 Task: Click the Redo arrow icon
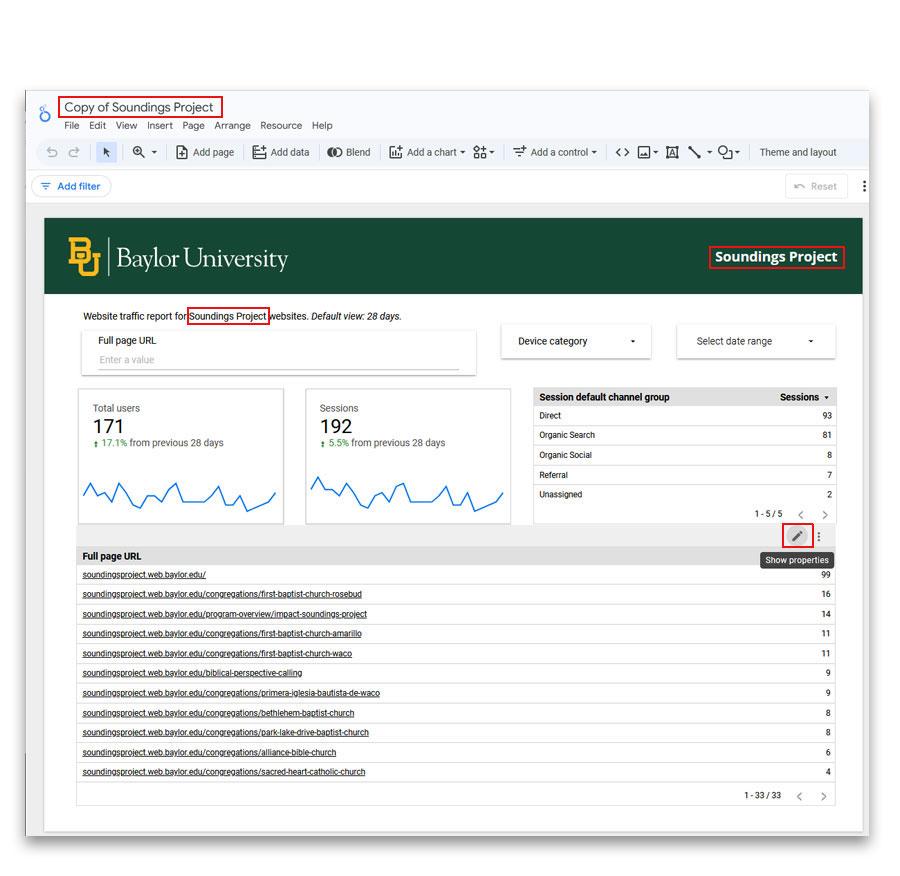(74, 152)
